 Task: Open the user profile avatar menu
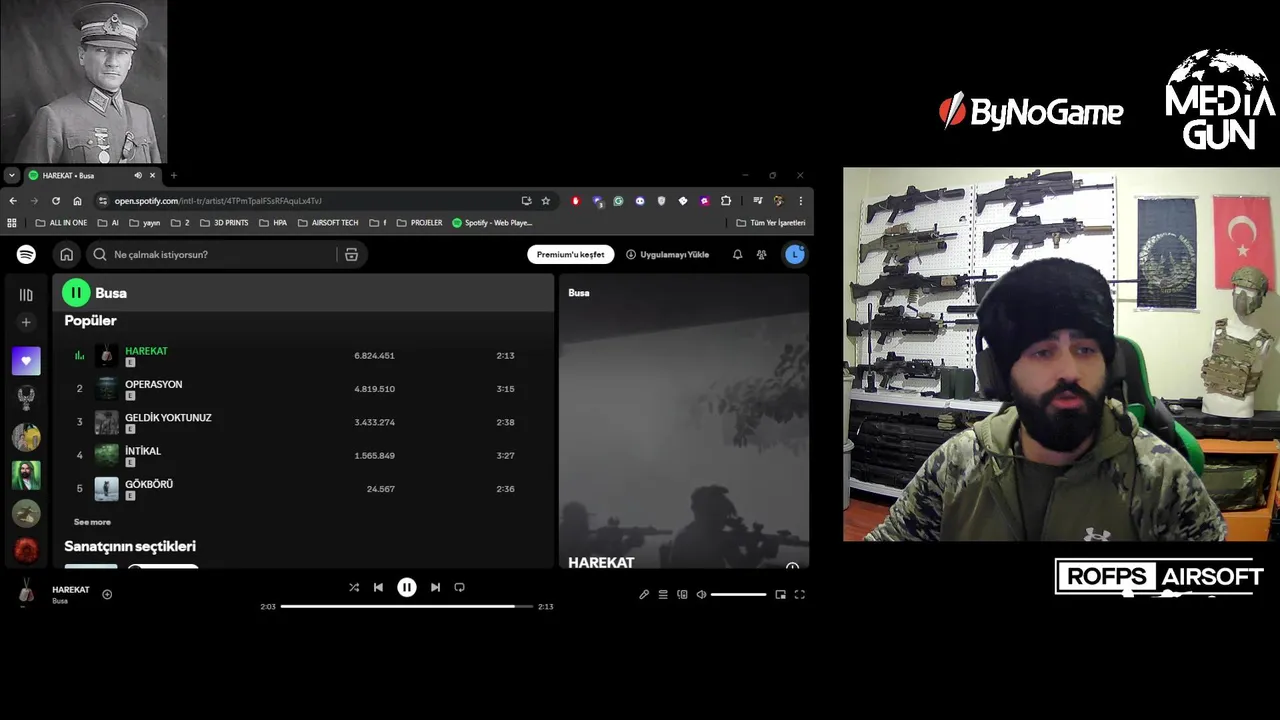(x=795, y=255)
